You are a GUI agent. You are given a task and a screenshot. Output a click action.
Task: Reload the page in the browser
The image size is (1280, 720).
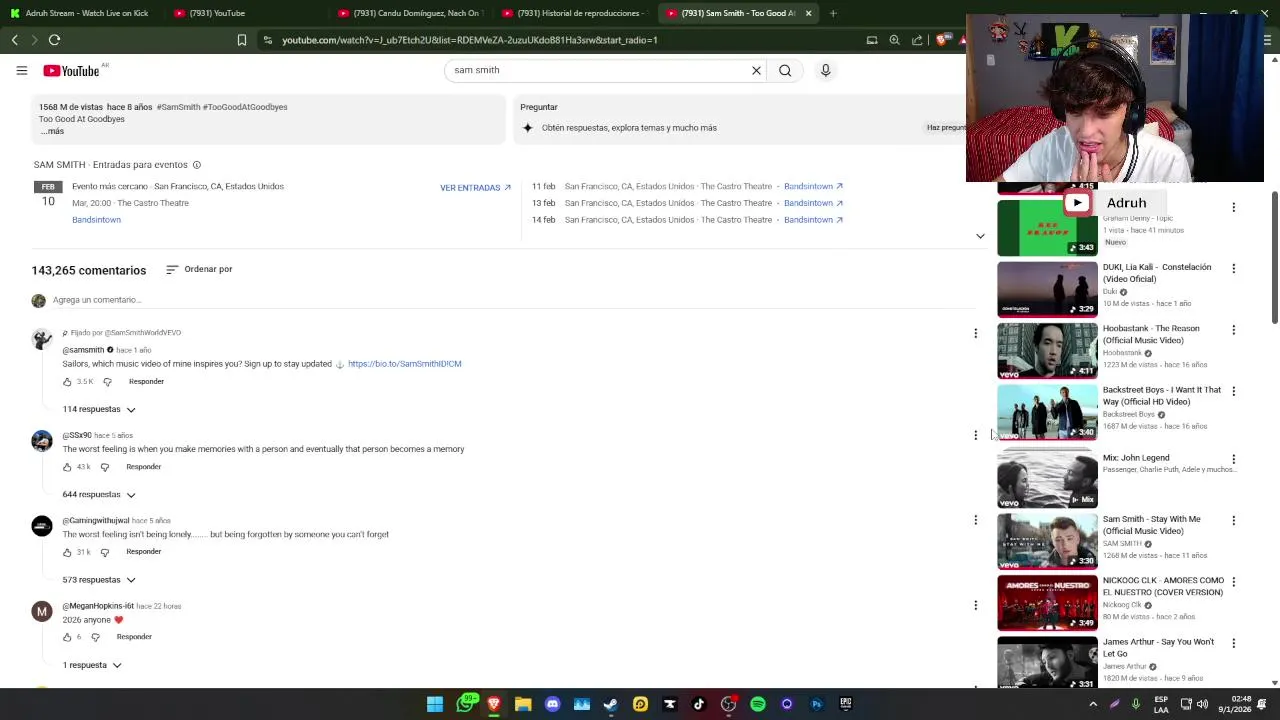coord(54,40)
